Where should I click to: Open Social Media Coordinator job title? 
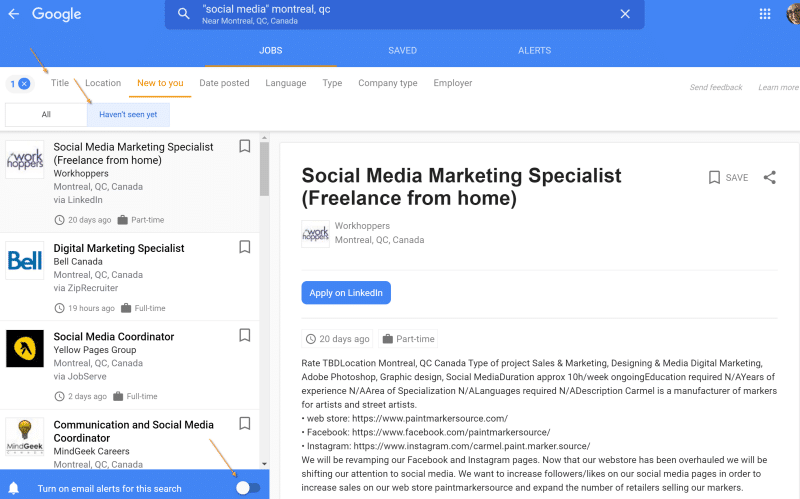(114, 336)
